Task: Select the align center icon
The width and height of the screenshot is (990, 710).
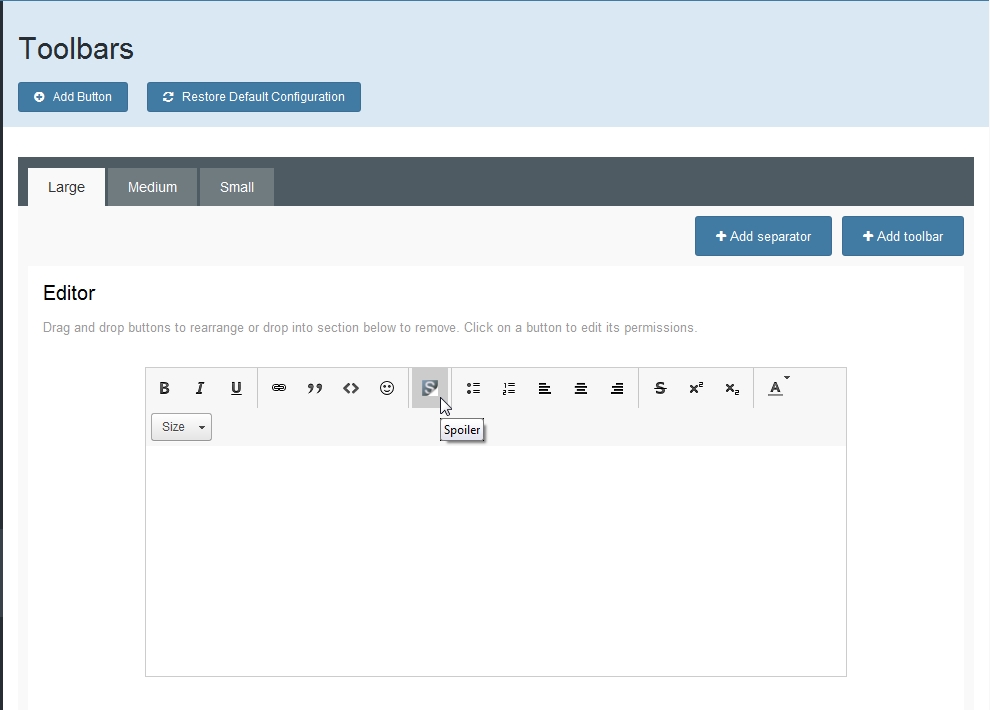Action: [x=581, y=388]
